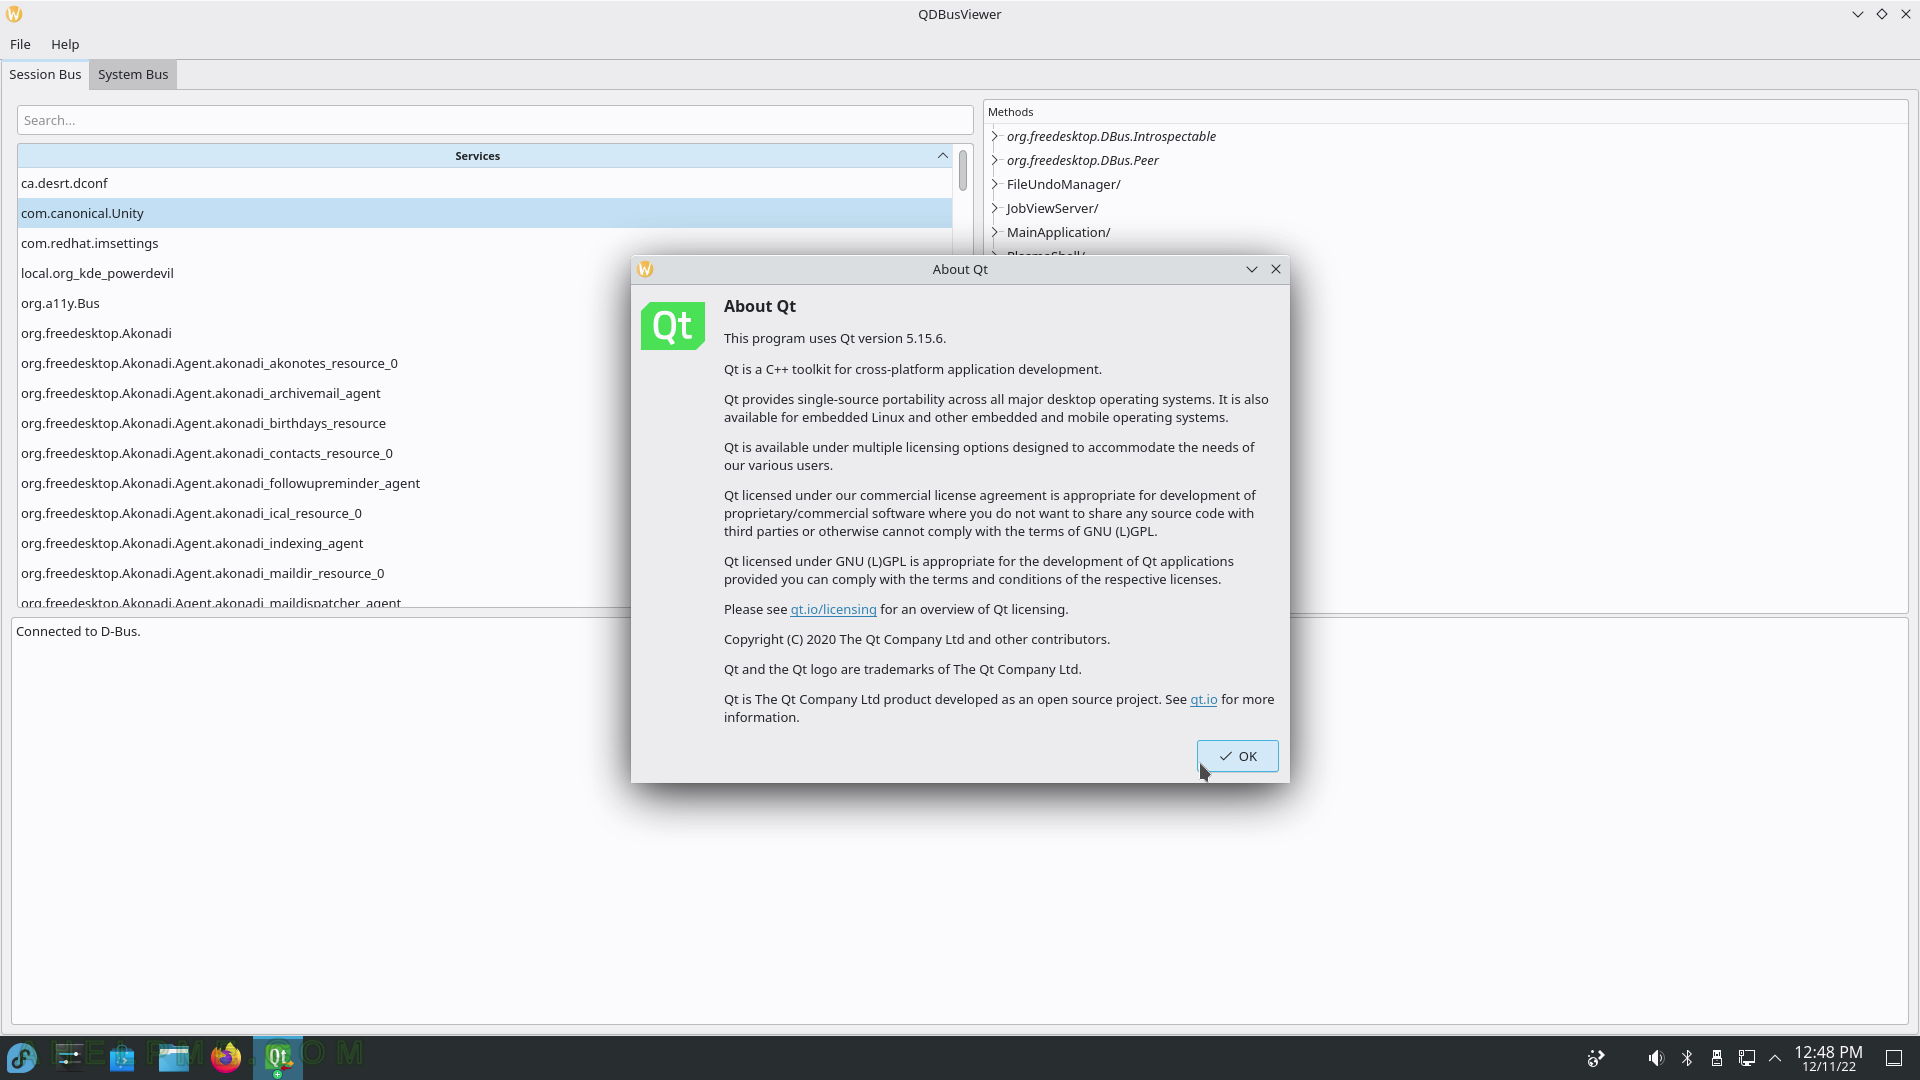Open removable devices tray icon
Screen dimensions: 1920x1080
pyautogui.click(x=1717, y=1057)
